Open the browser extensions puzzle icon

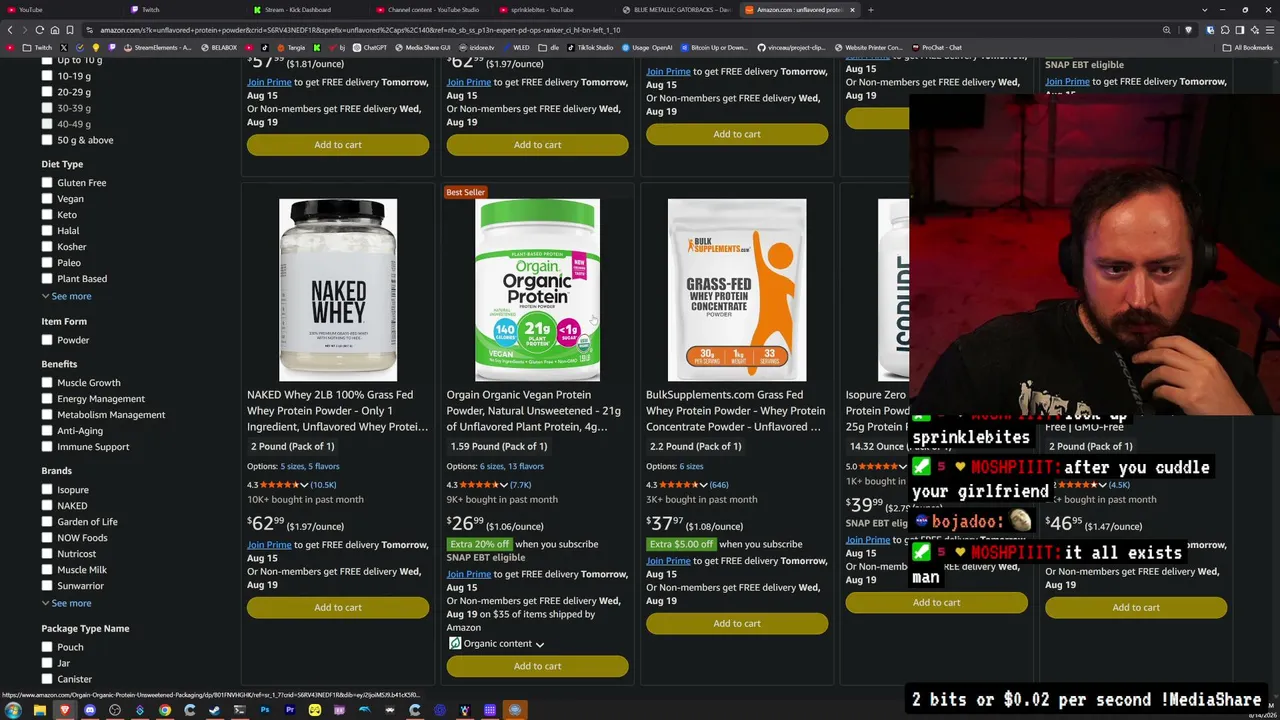(x=1226, y=30)
